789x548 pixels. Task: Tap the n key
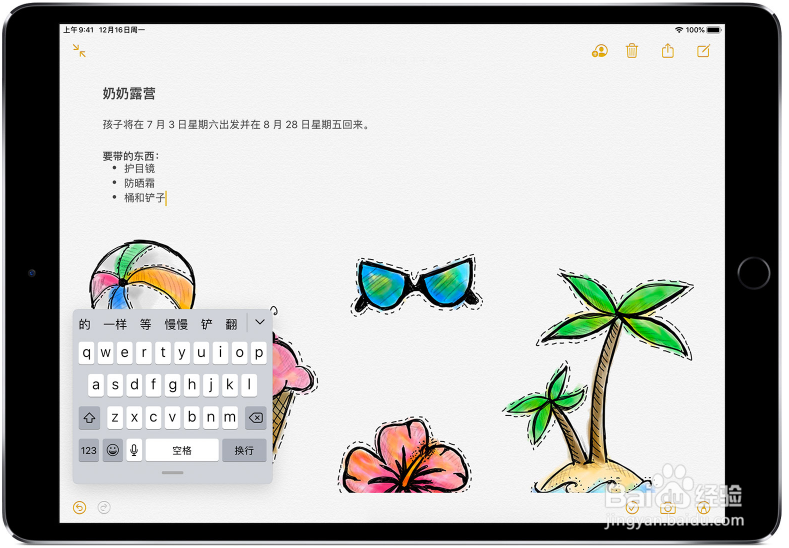pyautogui.click(x=211, y=418)
